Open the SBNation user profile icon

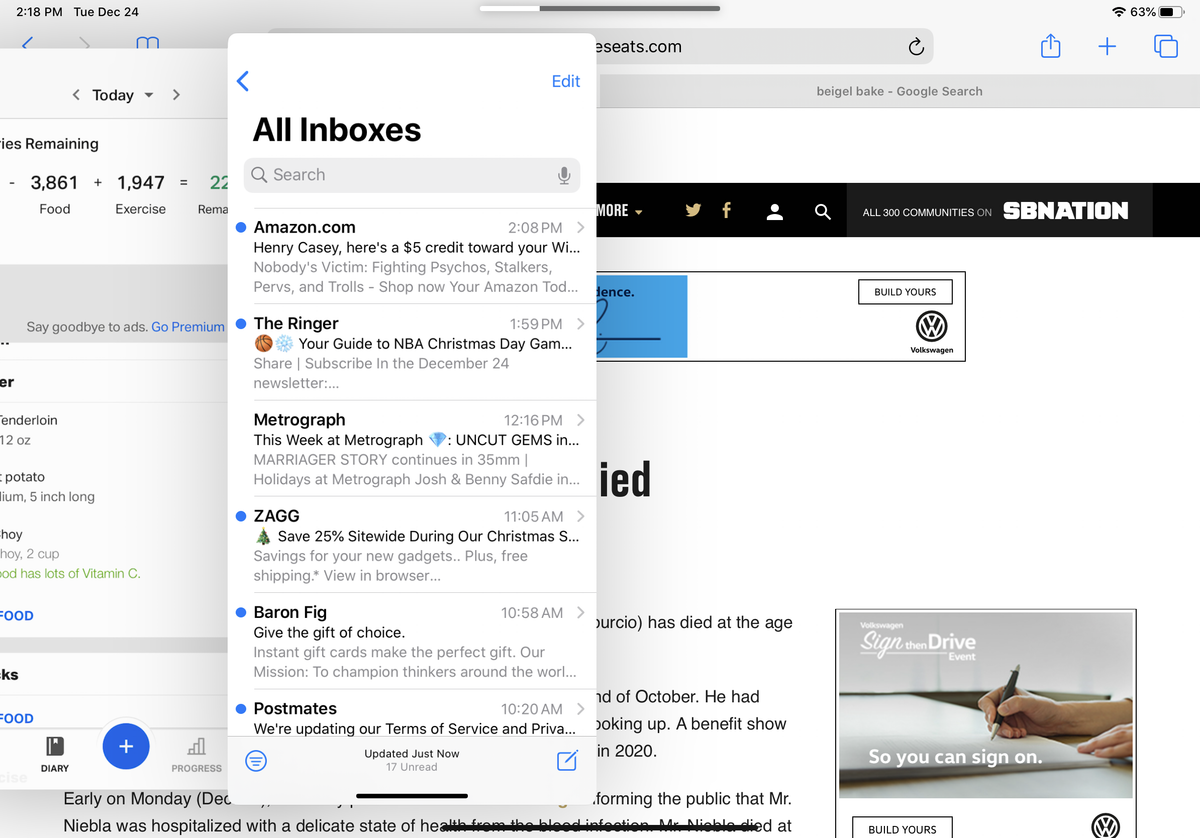coord(775,210)
